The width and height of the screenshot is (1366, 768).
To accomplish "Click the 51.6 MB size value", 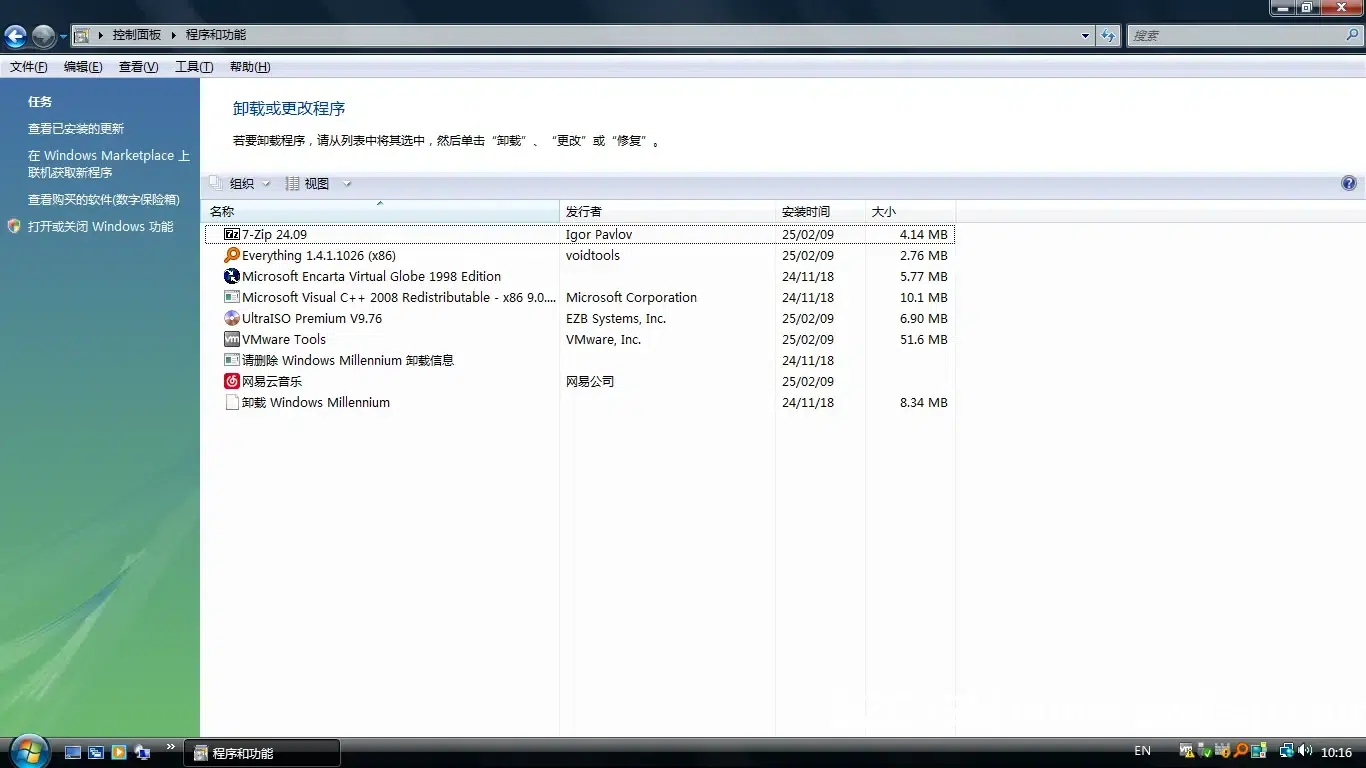I will [923, 339].
